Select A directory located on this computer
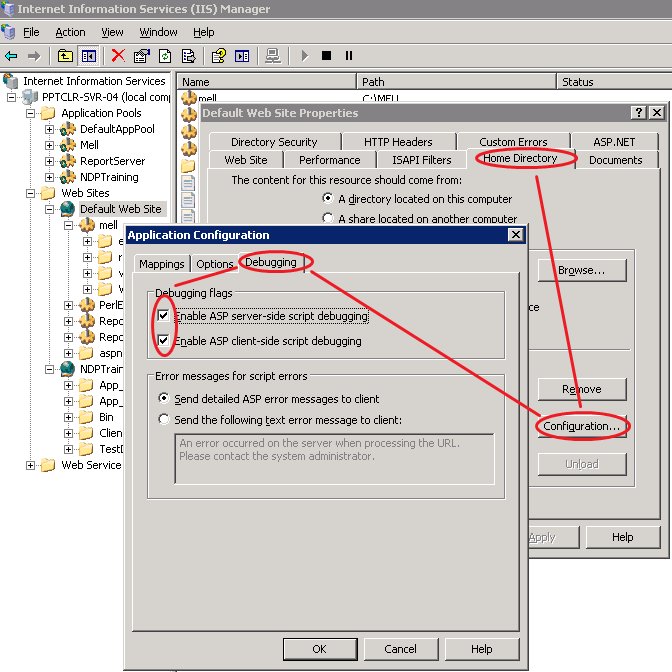 [327, 198]
